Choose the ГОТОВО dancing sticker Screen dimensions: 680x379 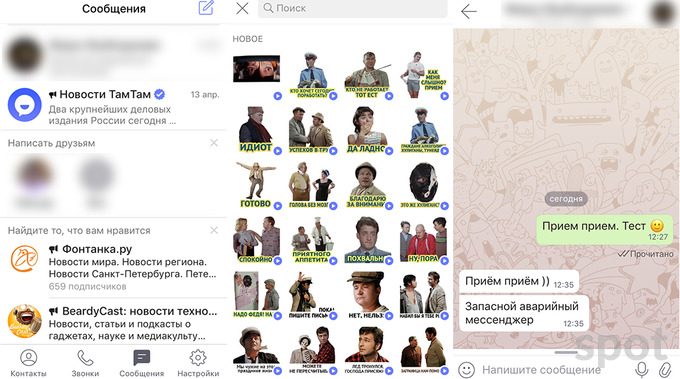coord(256,185)
